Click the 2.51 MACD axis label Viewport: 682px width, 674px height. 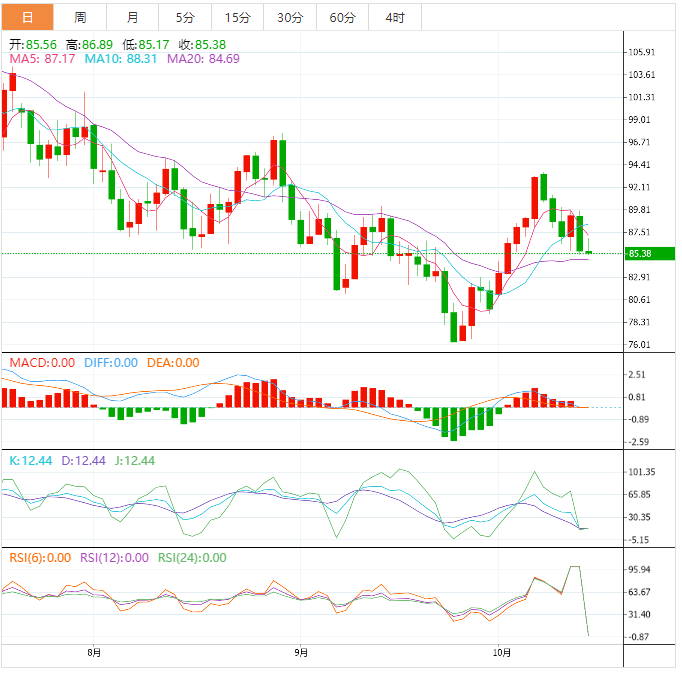coord(637,375)
